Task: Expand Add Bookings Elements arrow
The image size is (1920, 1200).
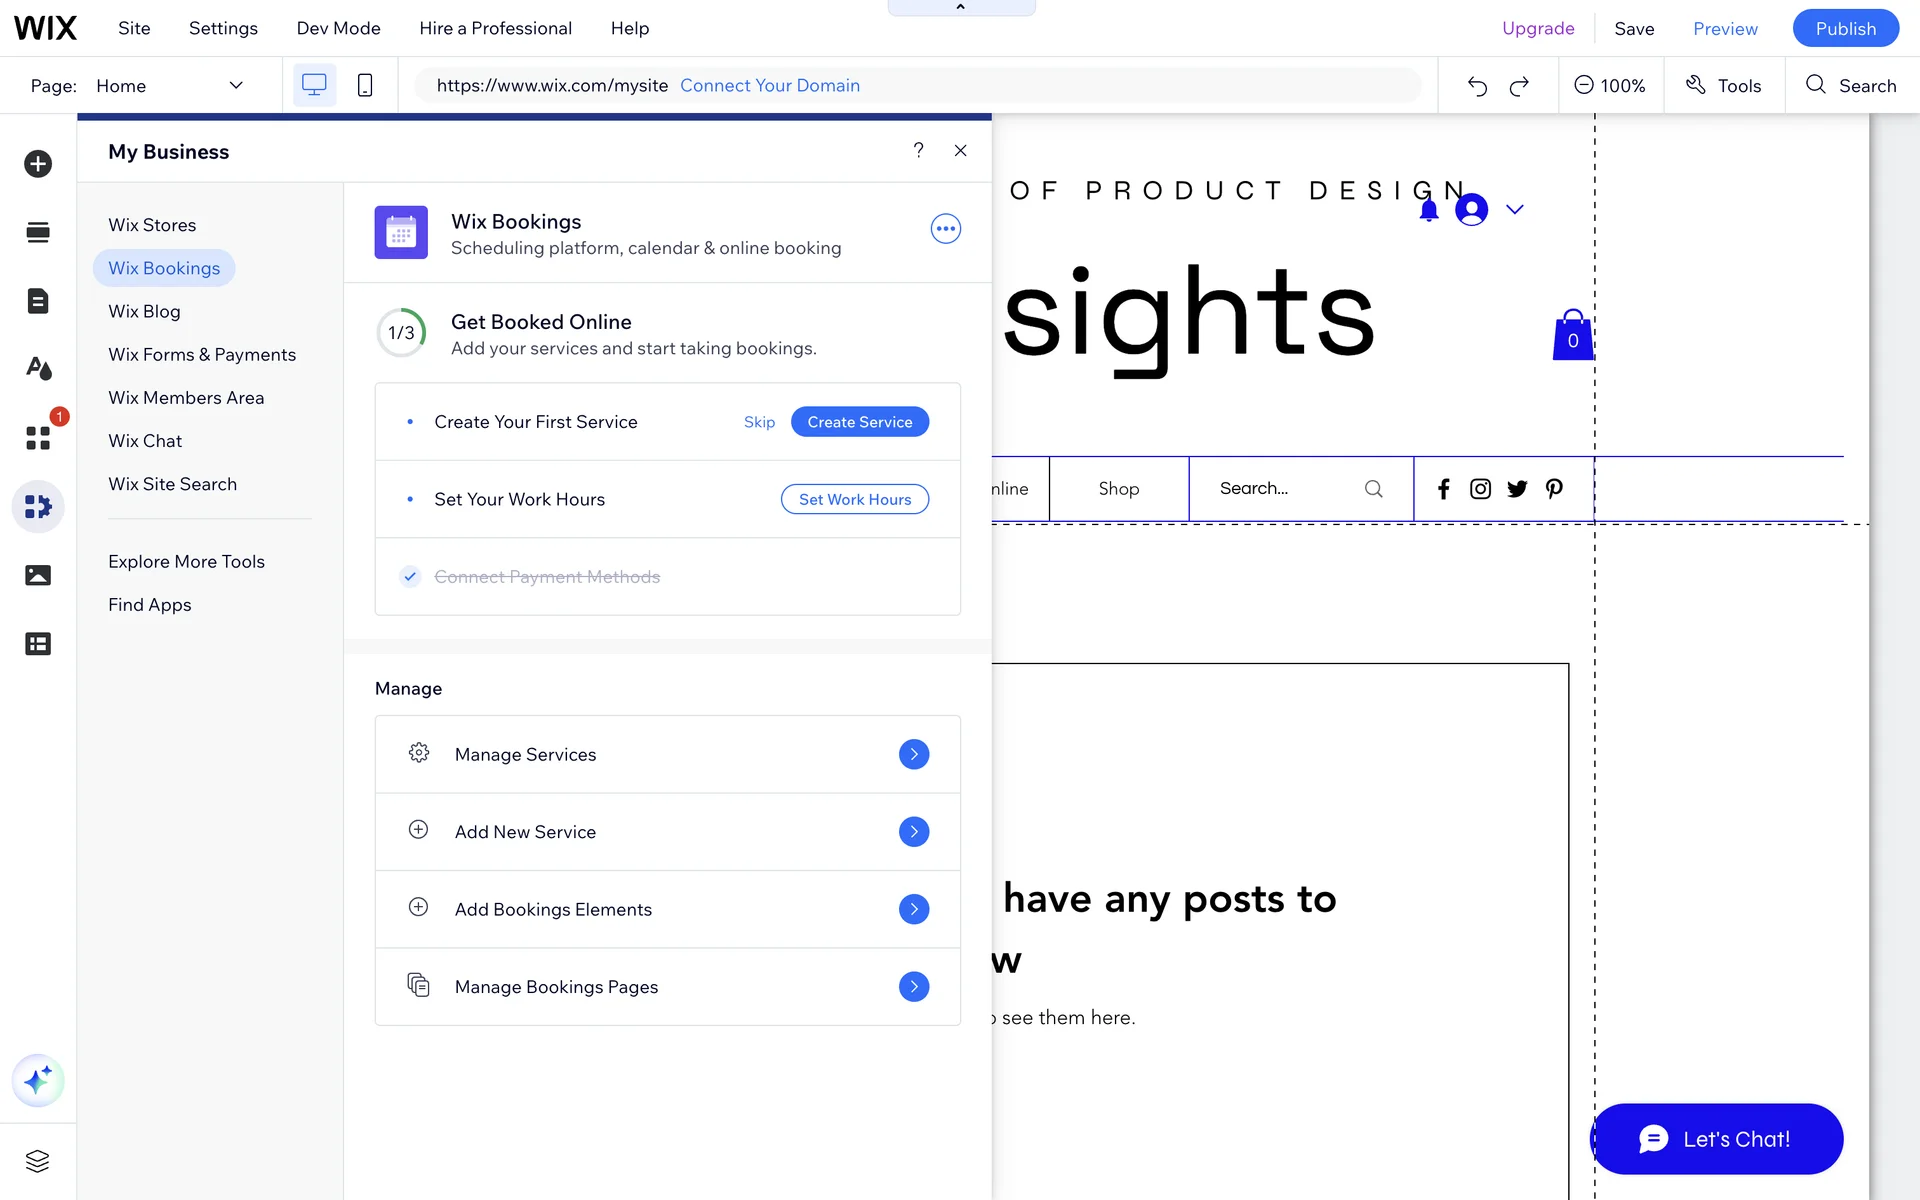Action: [x=913, y=909]
